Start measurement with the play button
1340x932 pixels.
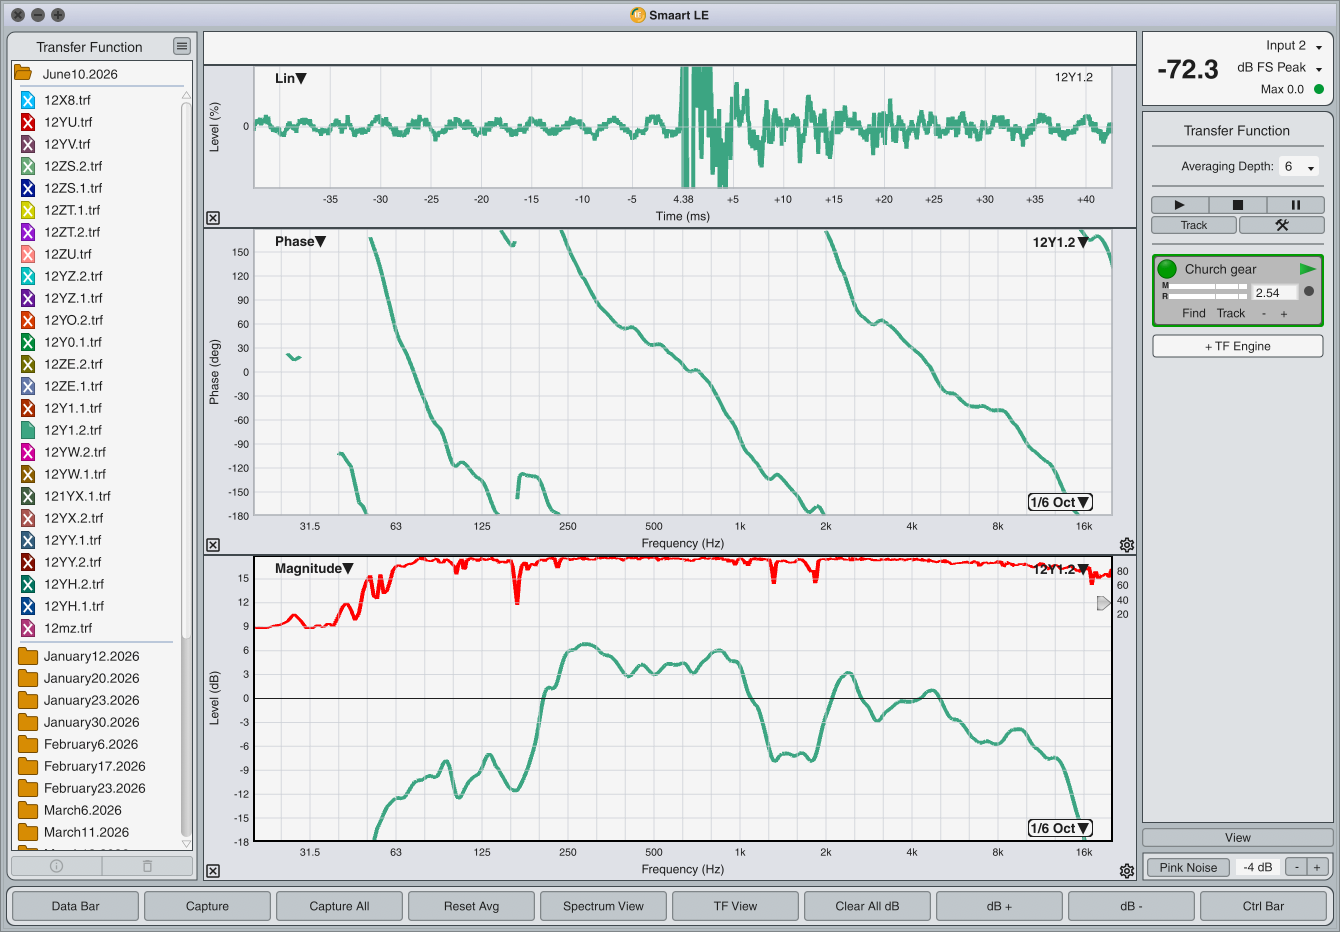(x=1179, y=205)
